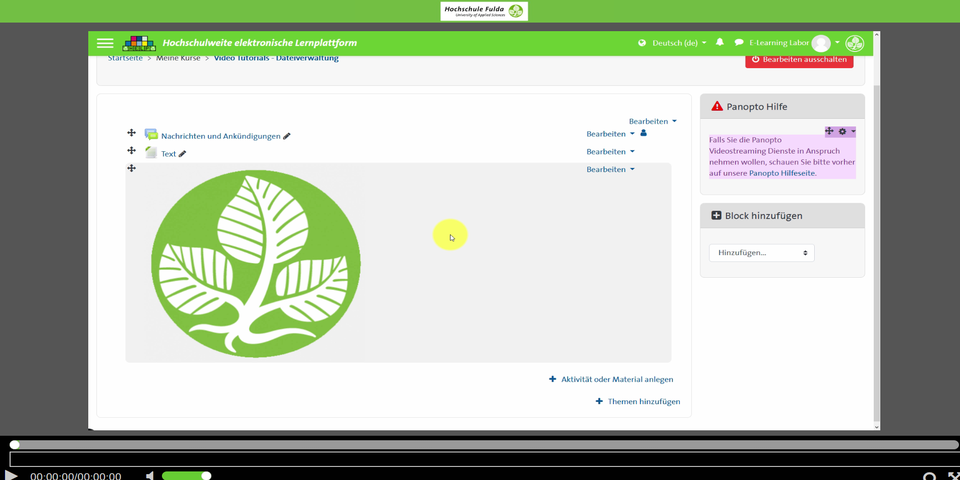The width and height of the screenshot is (960, 480).
Task: Click Startseite in the breadcrumb
Action: click(126, 58)
